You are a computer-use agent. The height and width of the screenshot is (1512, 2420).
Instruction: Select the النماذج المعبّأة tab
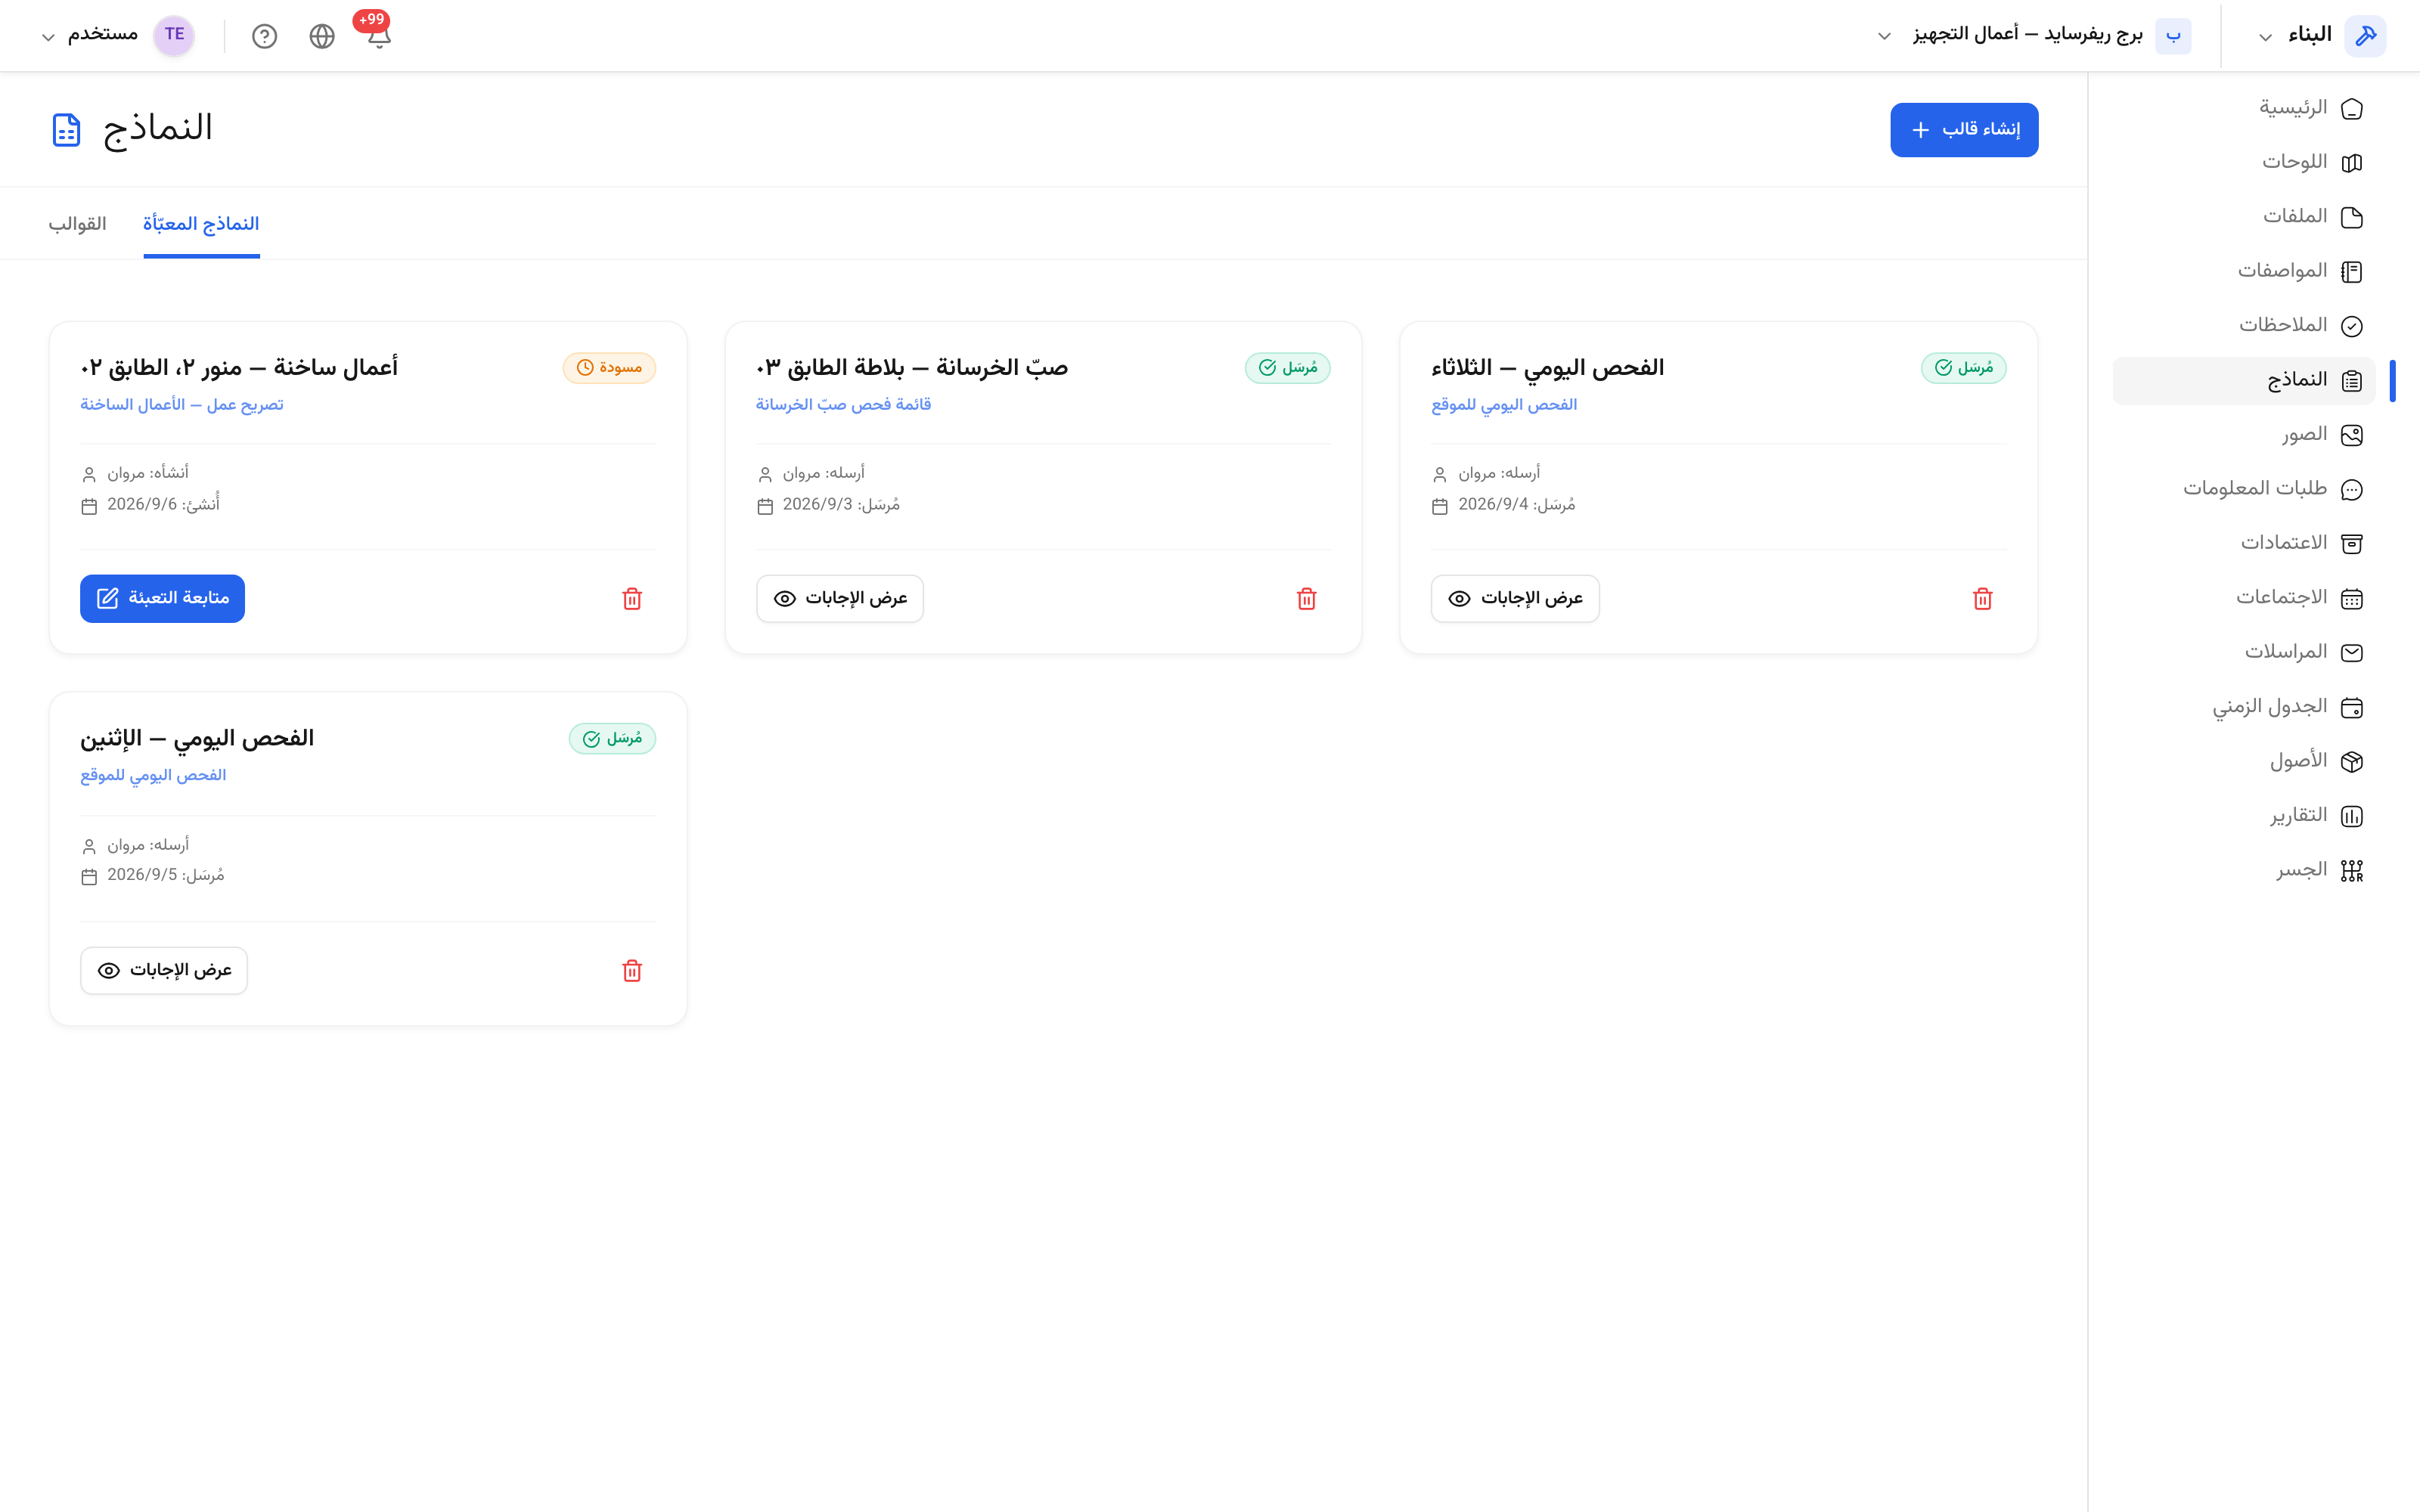(x=201, y=224)
